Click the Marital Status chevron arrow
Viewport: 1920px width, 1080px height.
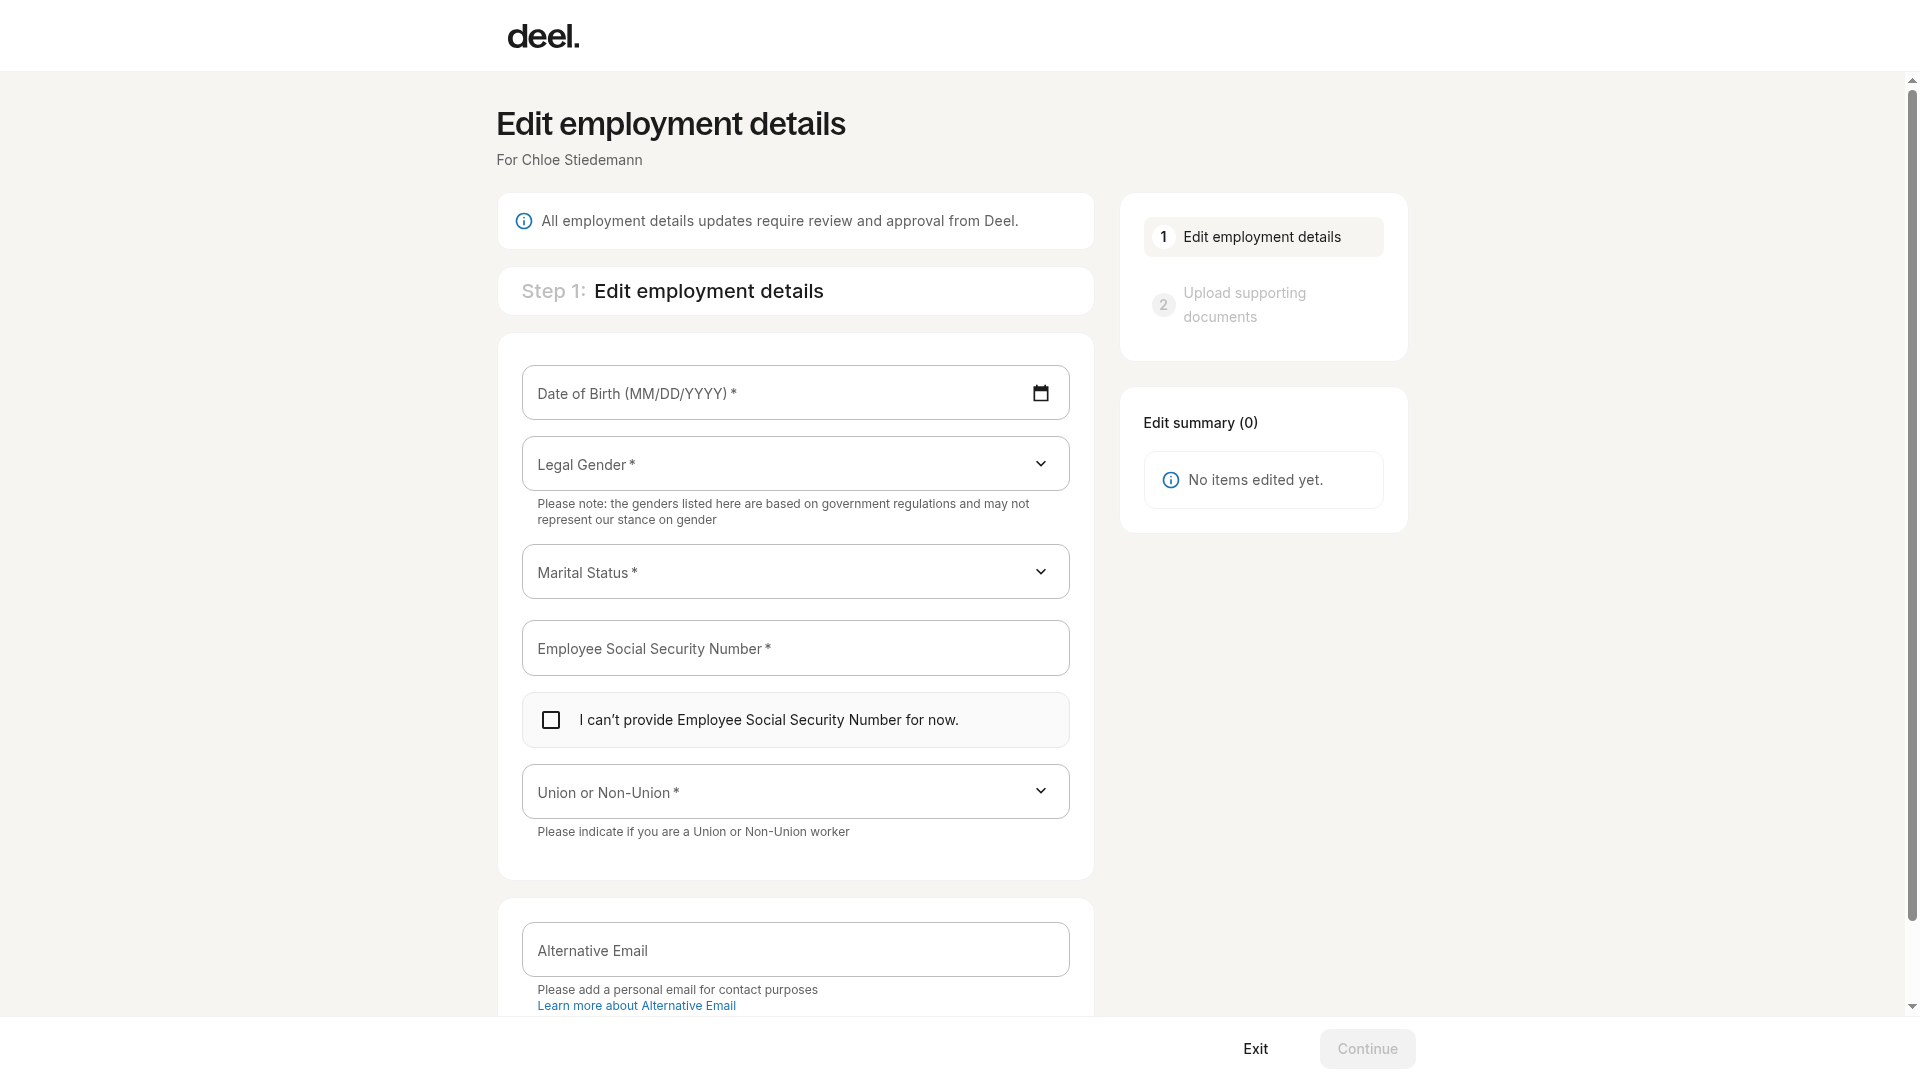pyautogui.click(x=1040, y=572)
